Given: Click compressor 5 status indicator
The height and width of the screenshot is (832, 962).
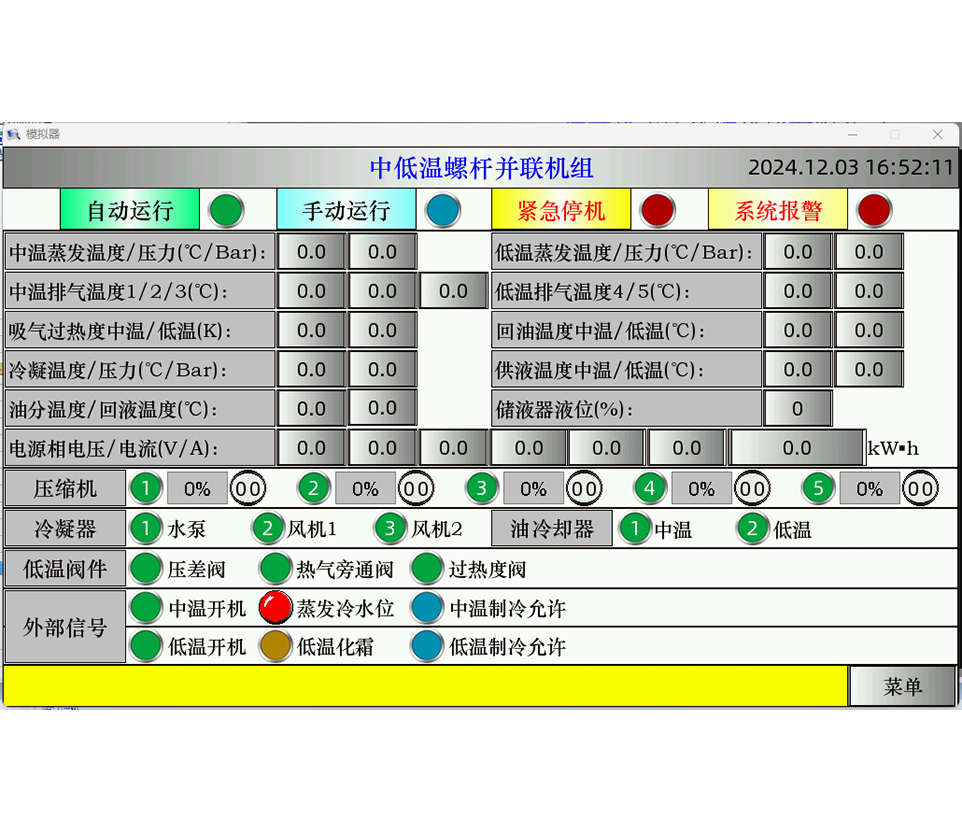Looking at the screenshot, I should point(818,488).
